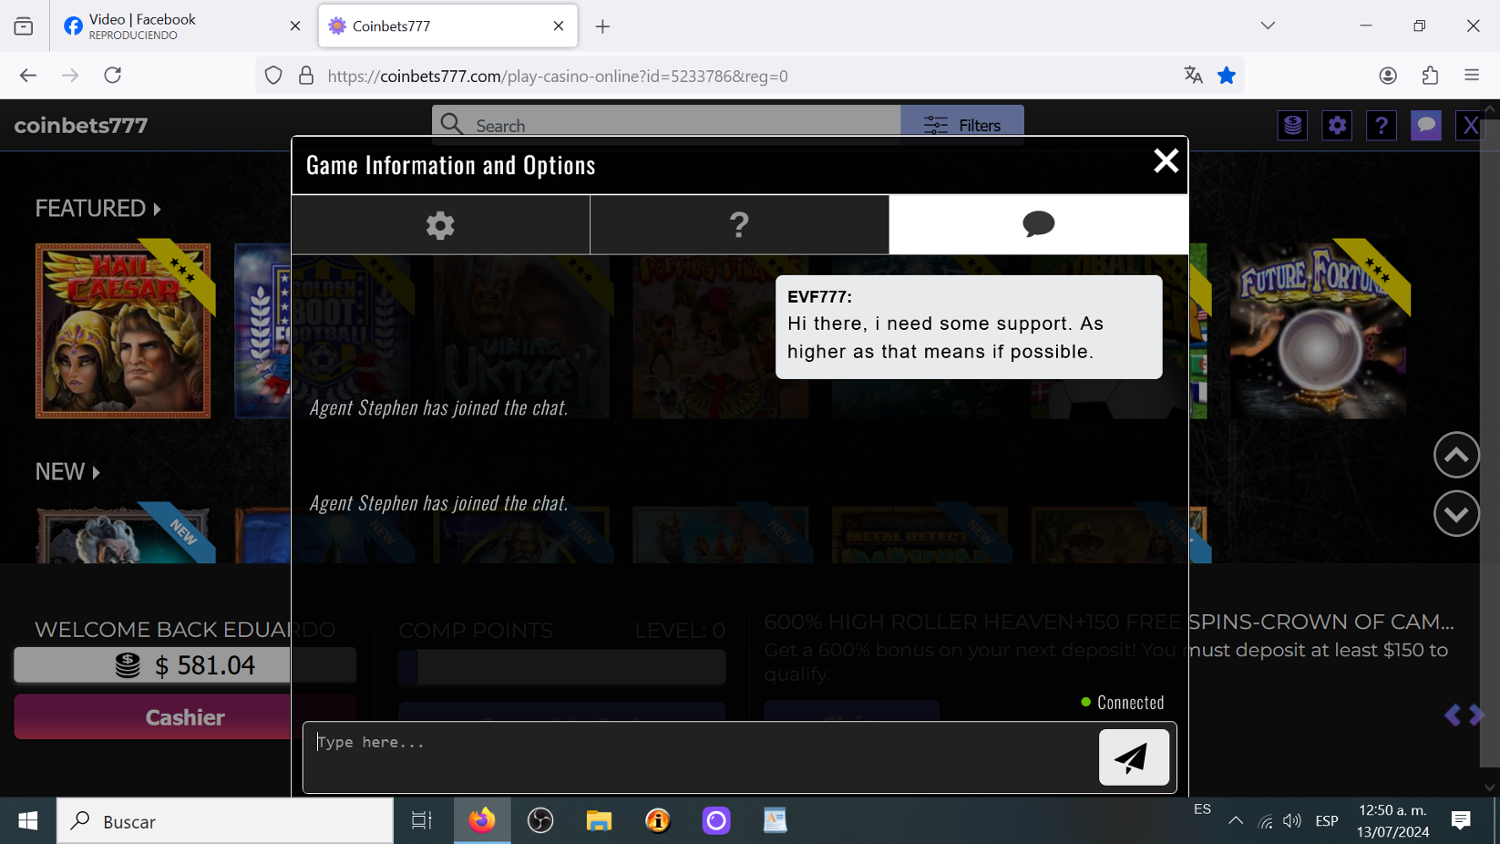Close the Coinbets777 browser tab
The height and width of the screenshot is (844, 1500).
[558, 26]
